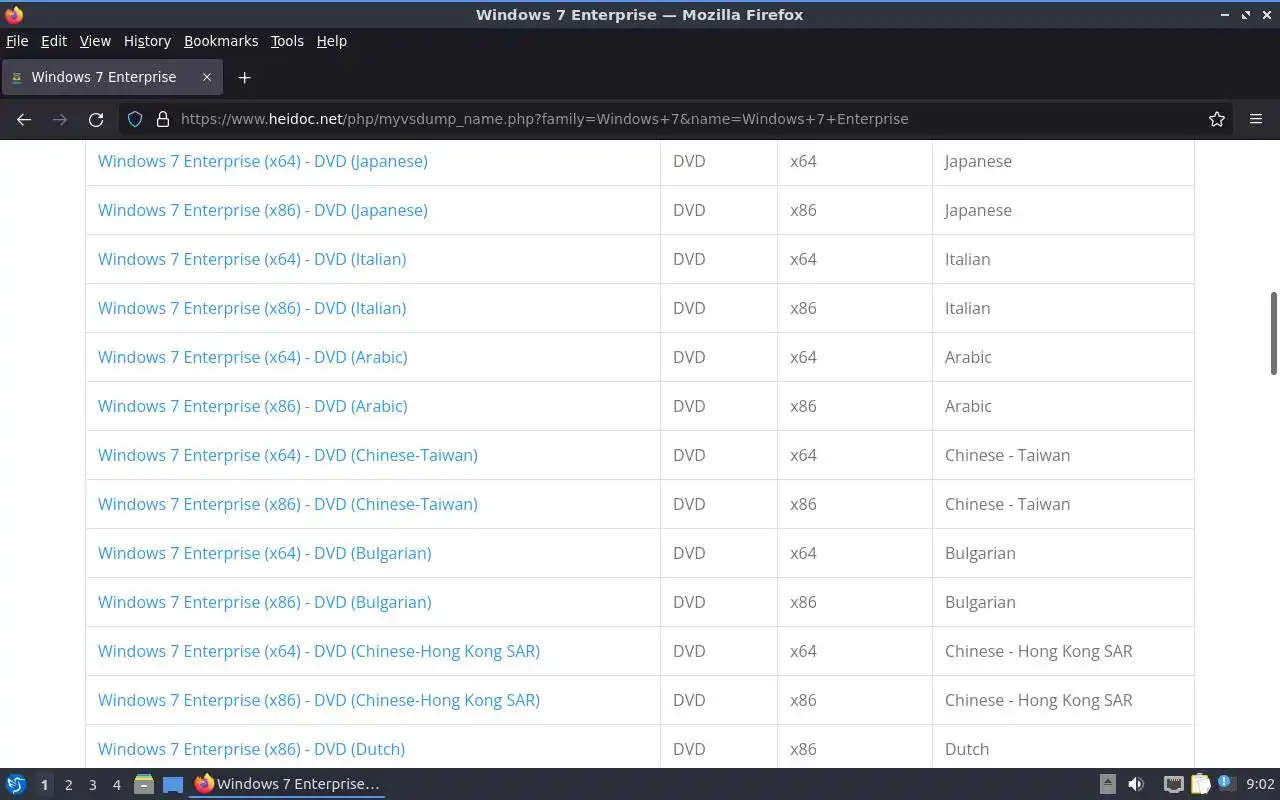Open Windows 7 Enterprise x64 Japanese link

(x=263, y=161)
